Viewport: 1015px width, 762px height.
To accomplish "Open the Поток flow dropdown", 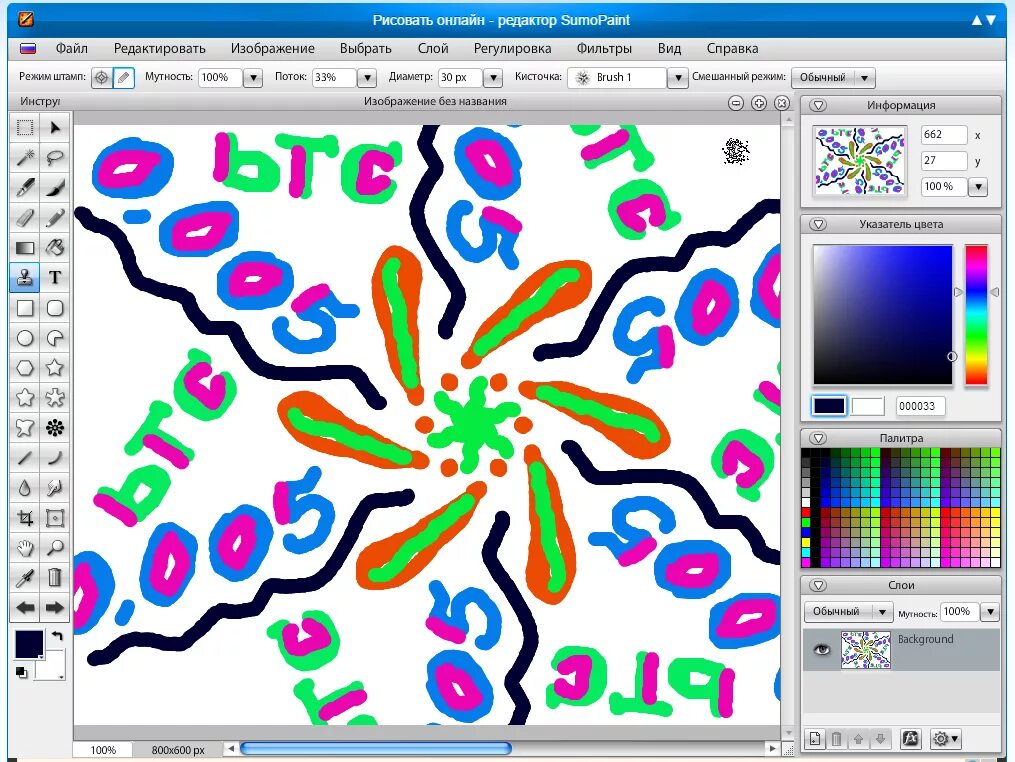I will click(367, 78).
